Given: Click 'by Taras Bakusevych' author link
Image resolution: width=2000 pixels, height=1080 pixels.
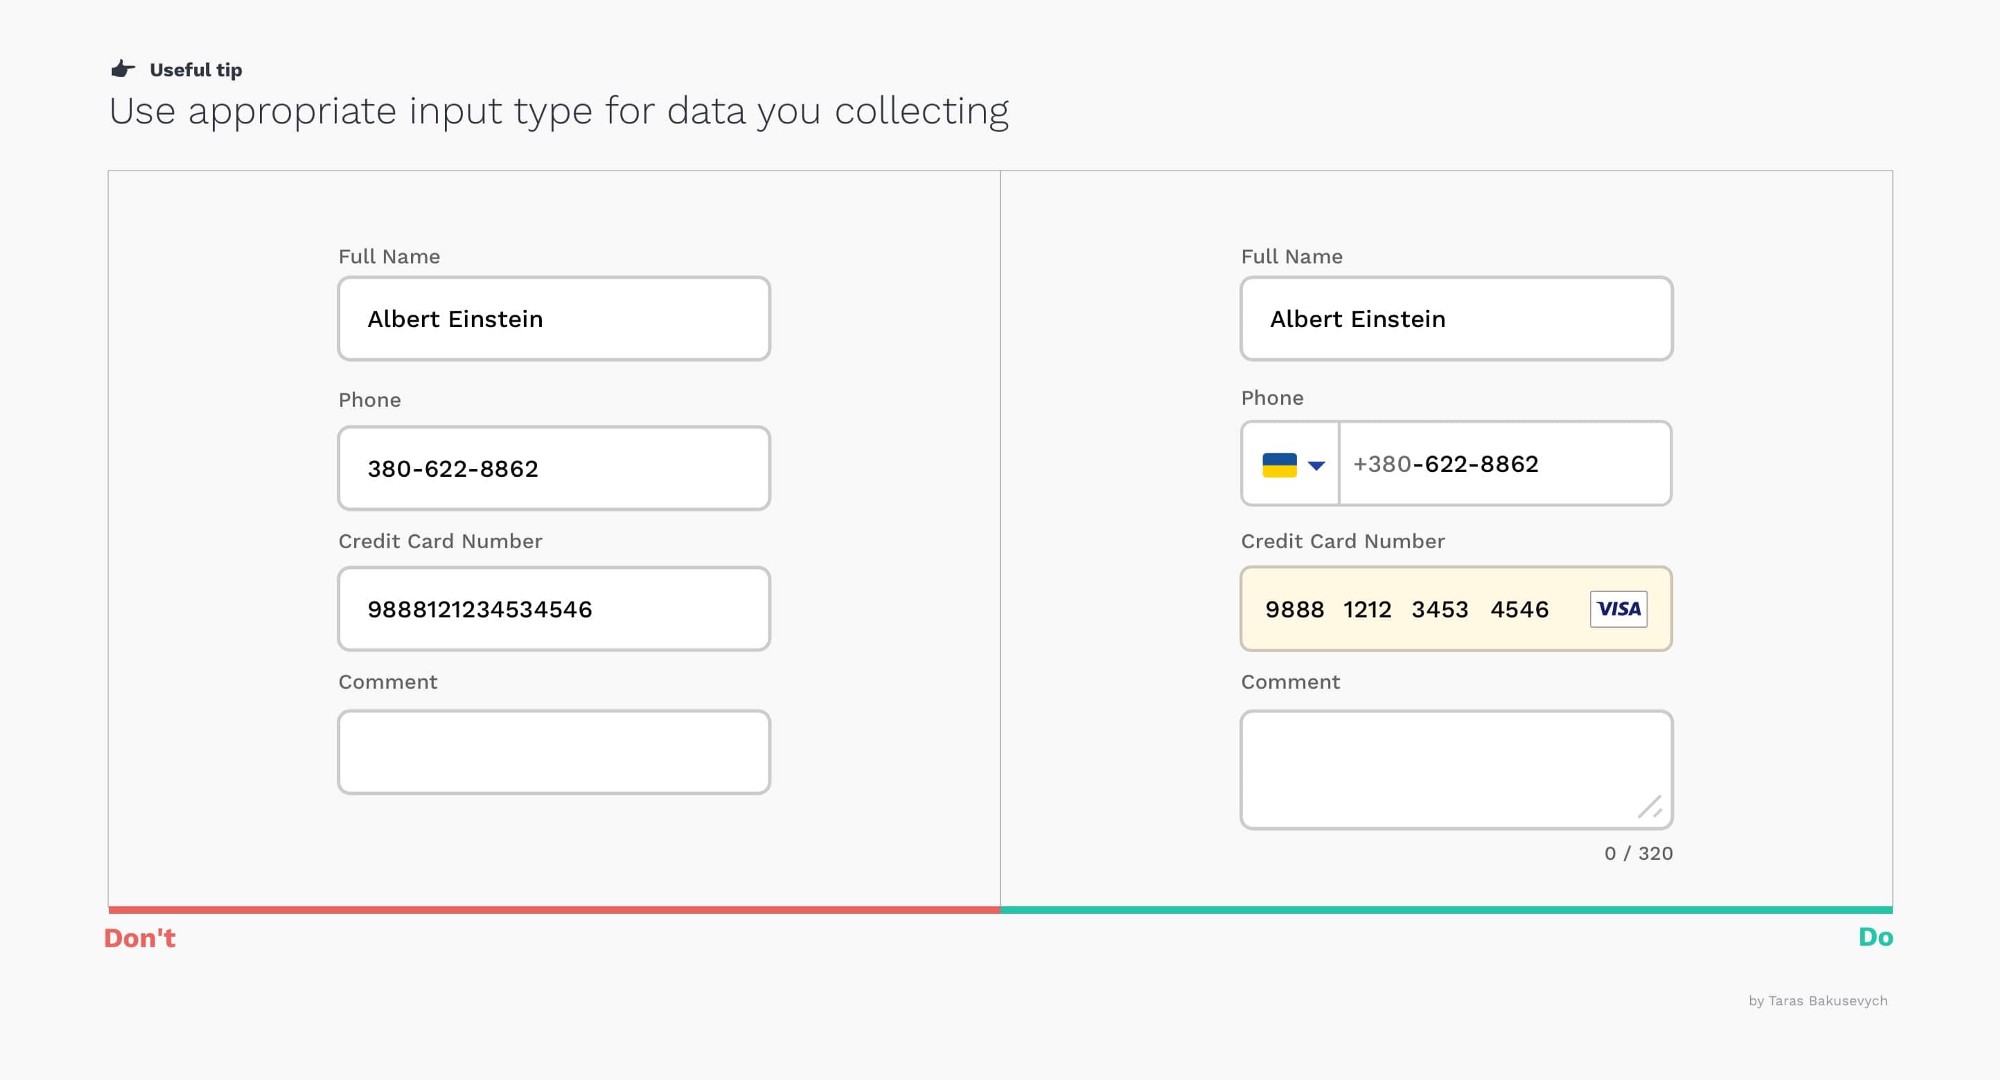Looking at the screenshot, I should point(1819,1000).
